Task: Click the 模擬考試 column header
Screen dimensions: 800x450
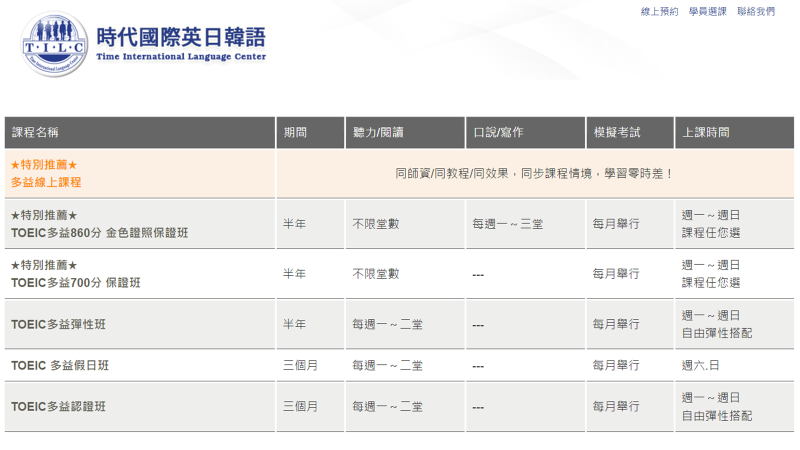Action: click(x=630, y=133)
